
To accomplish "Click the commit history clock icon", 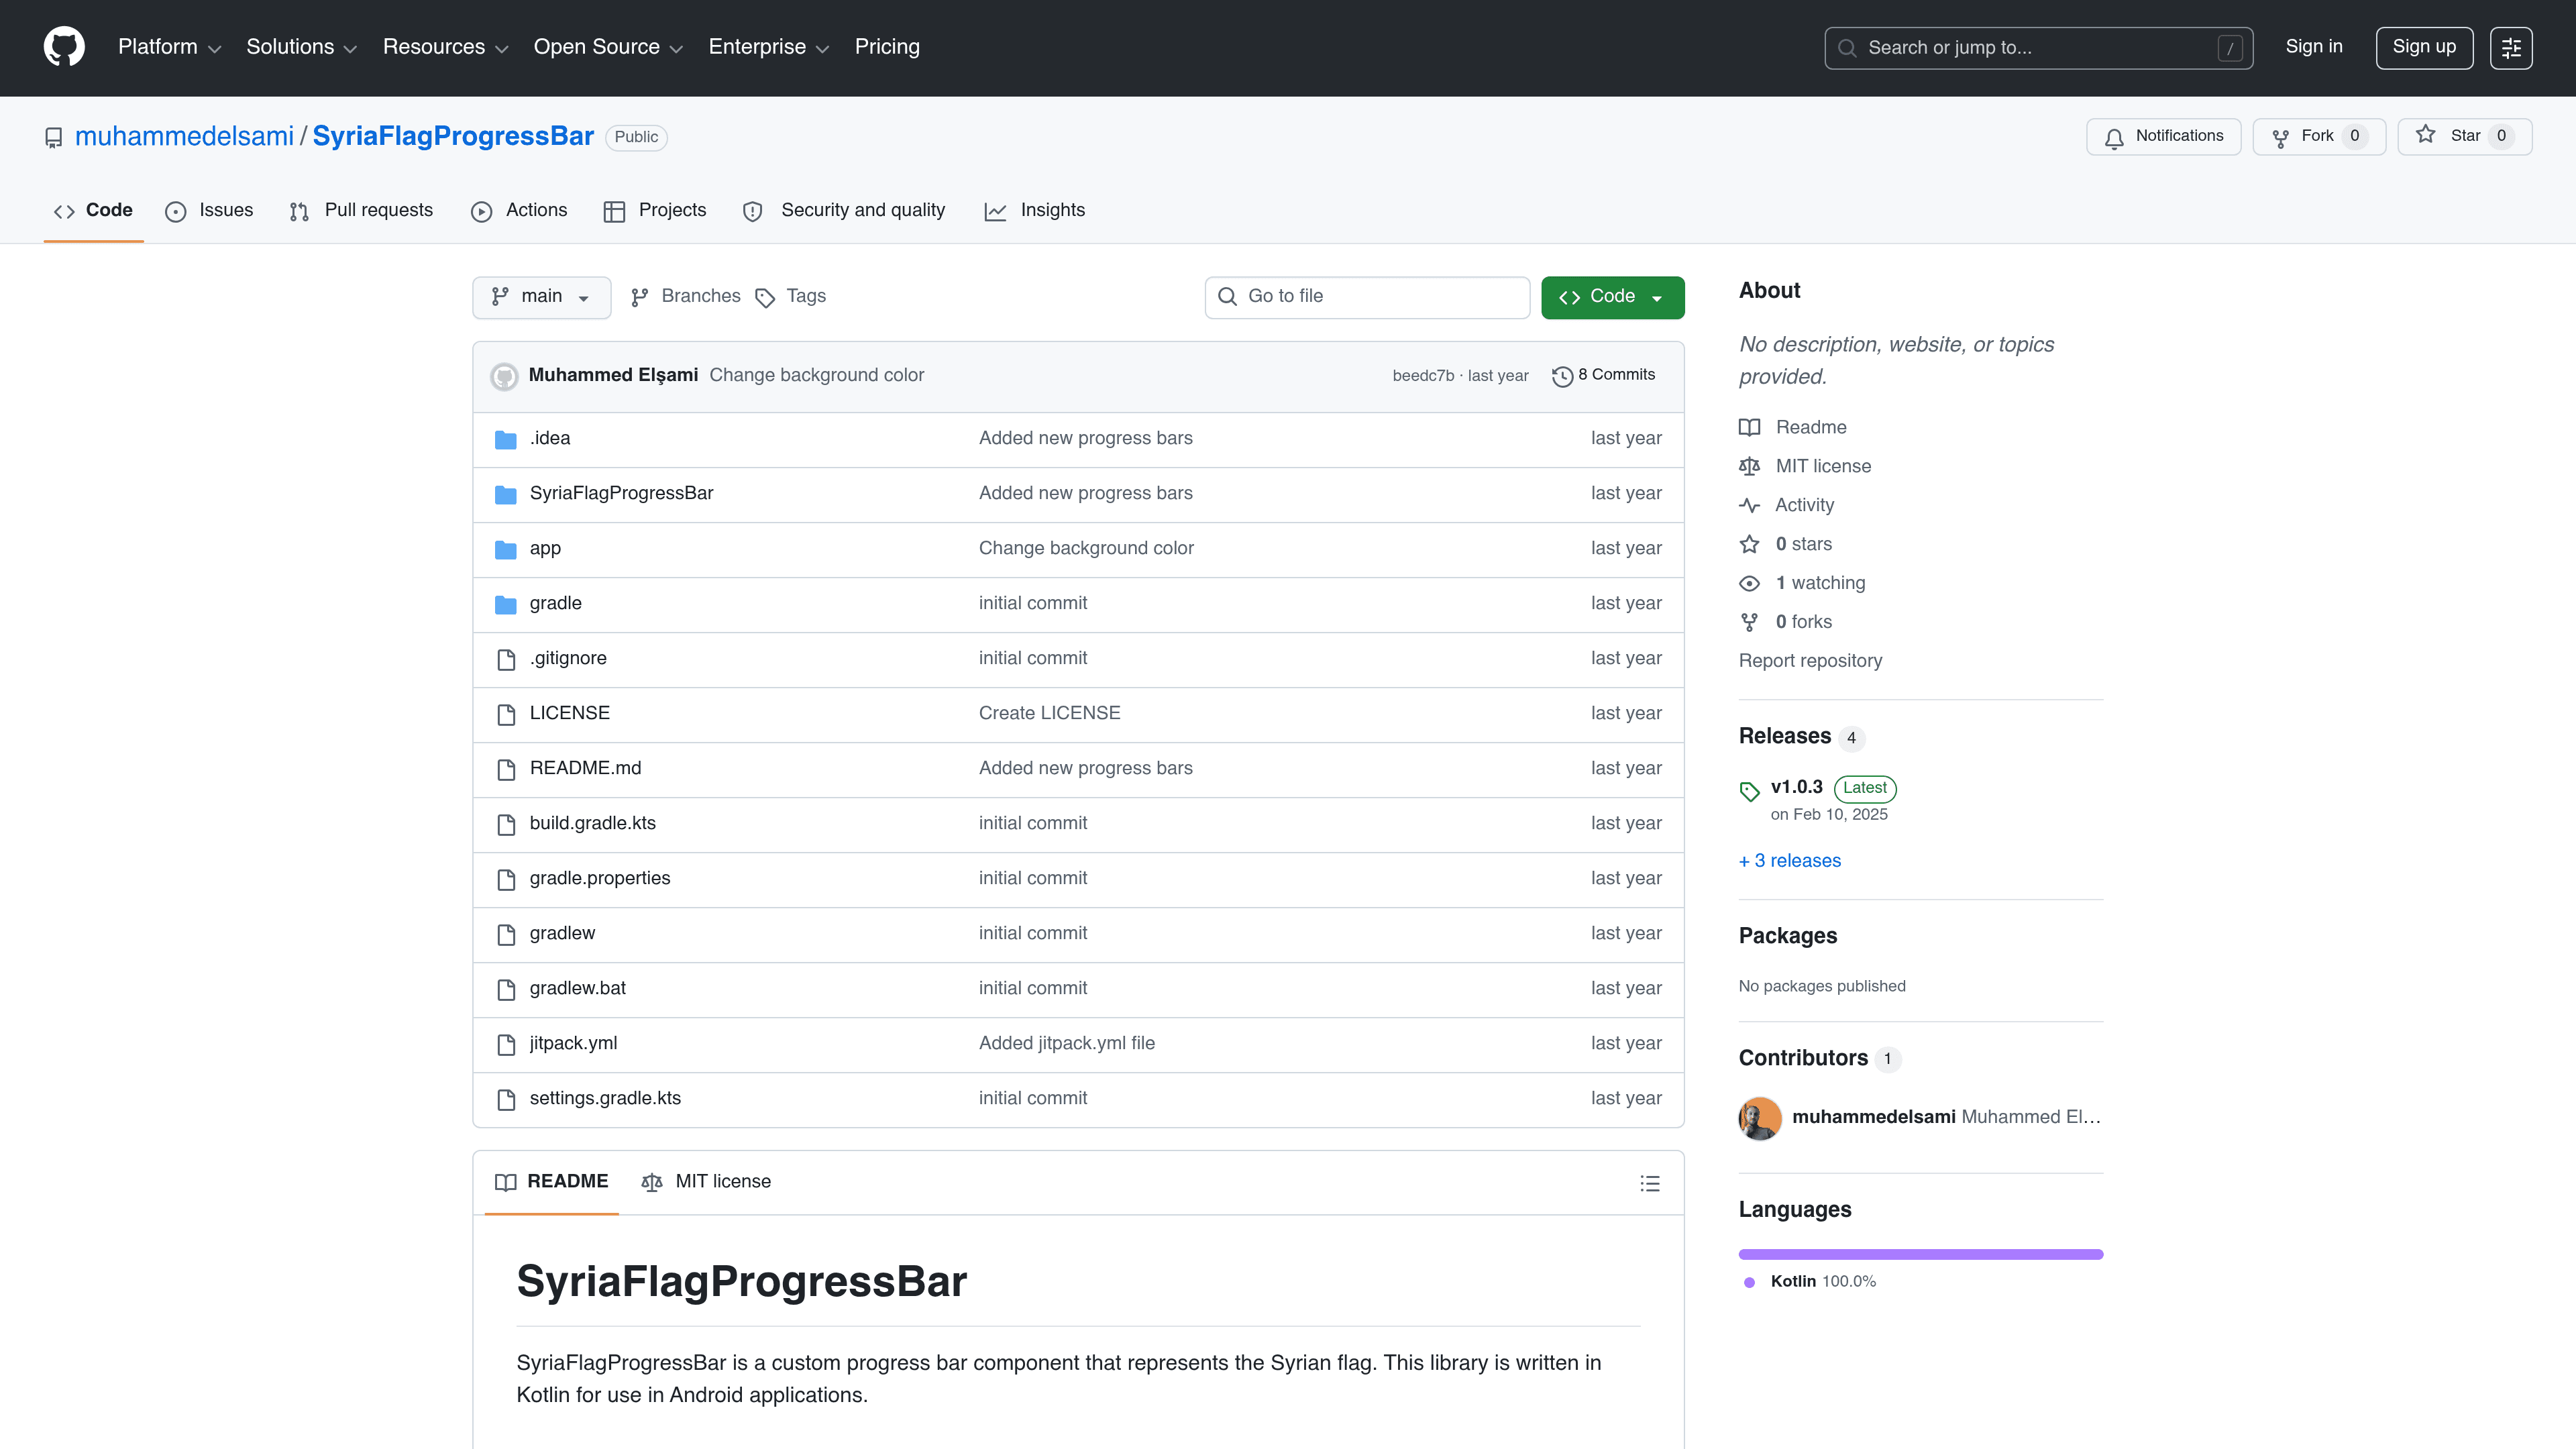I will pos(1562,376).
